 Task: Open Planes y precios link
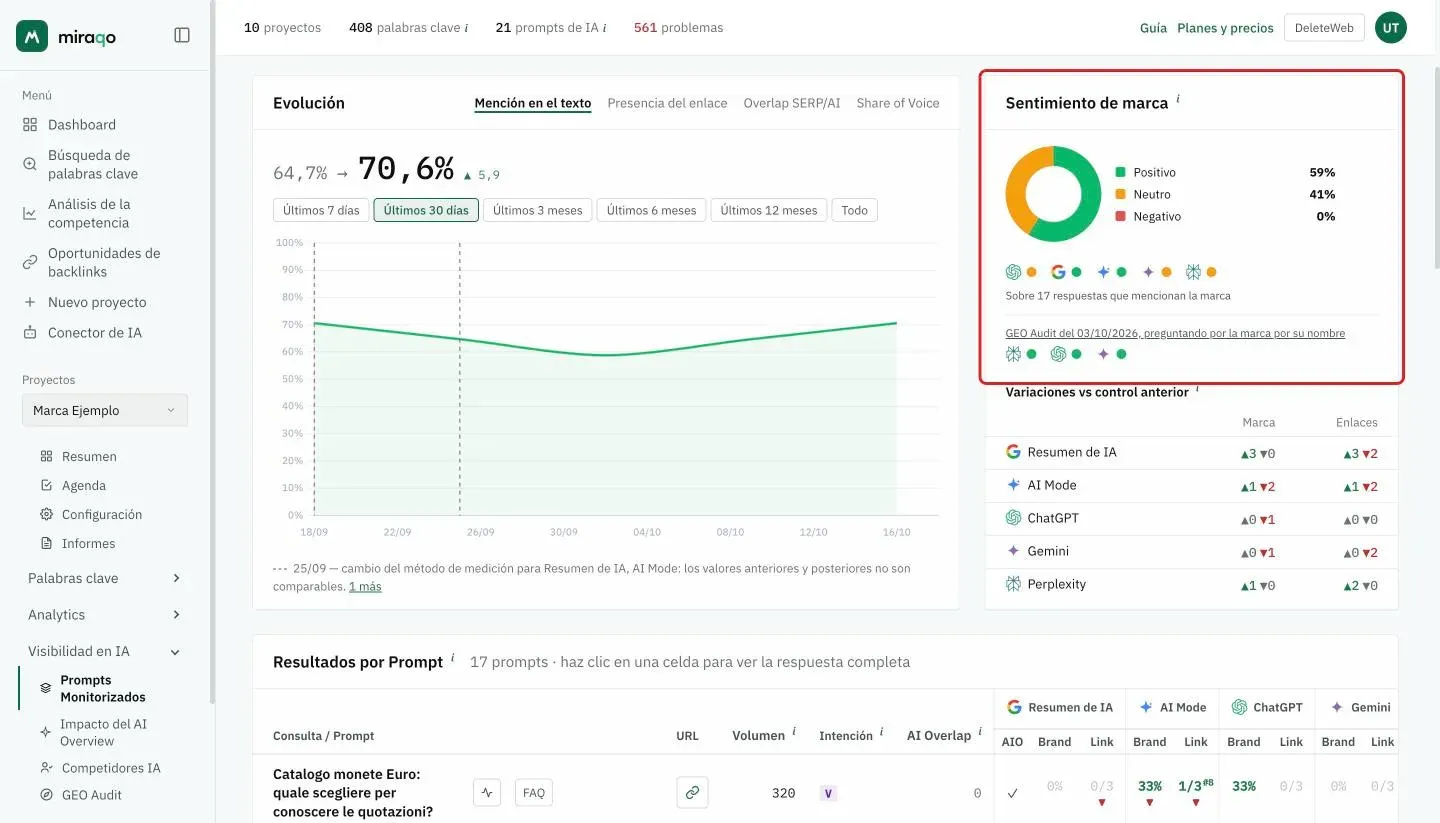[x=1225, y=28]
